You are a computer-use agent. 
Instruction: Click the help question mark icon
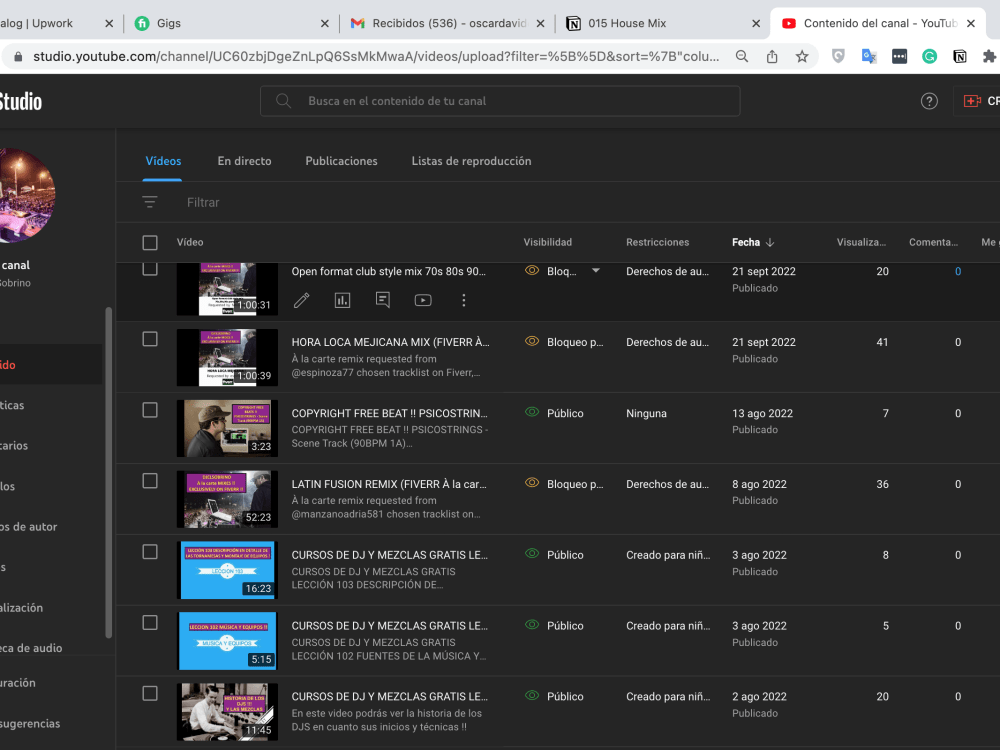tap(929, 101)
